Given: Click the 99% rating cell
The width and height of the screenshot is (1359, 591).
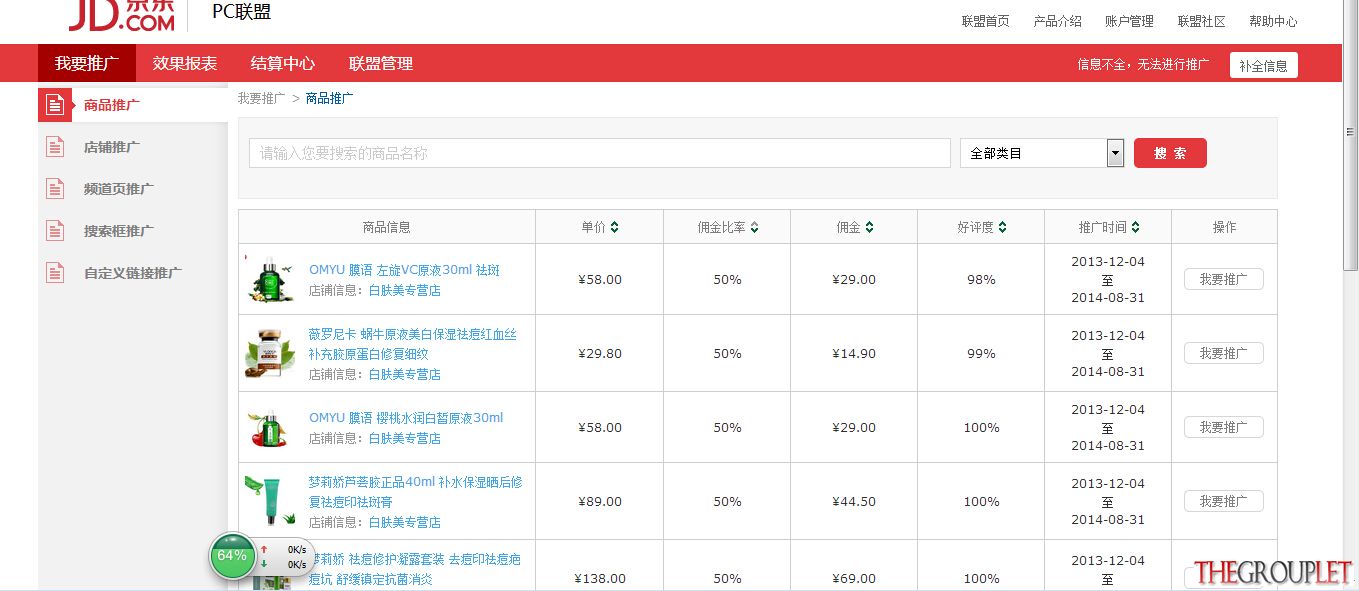Looking at the screenshot, I should (981, 353).
